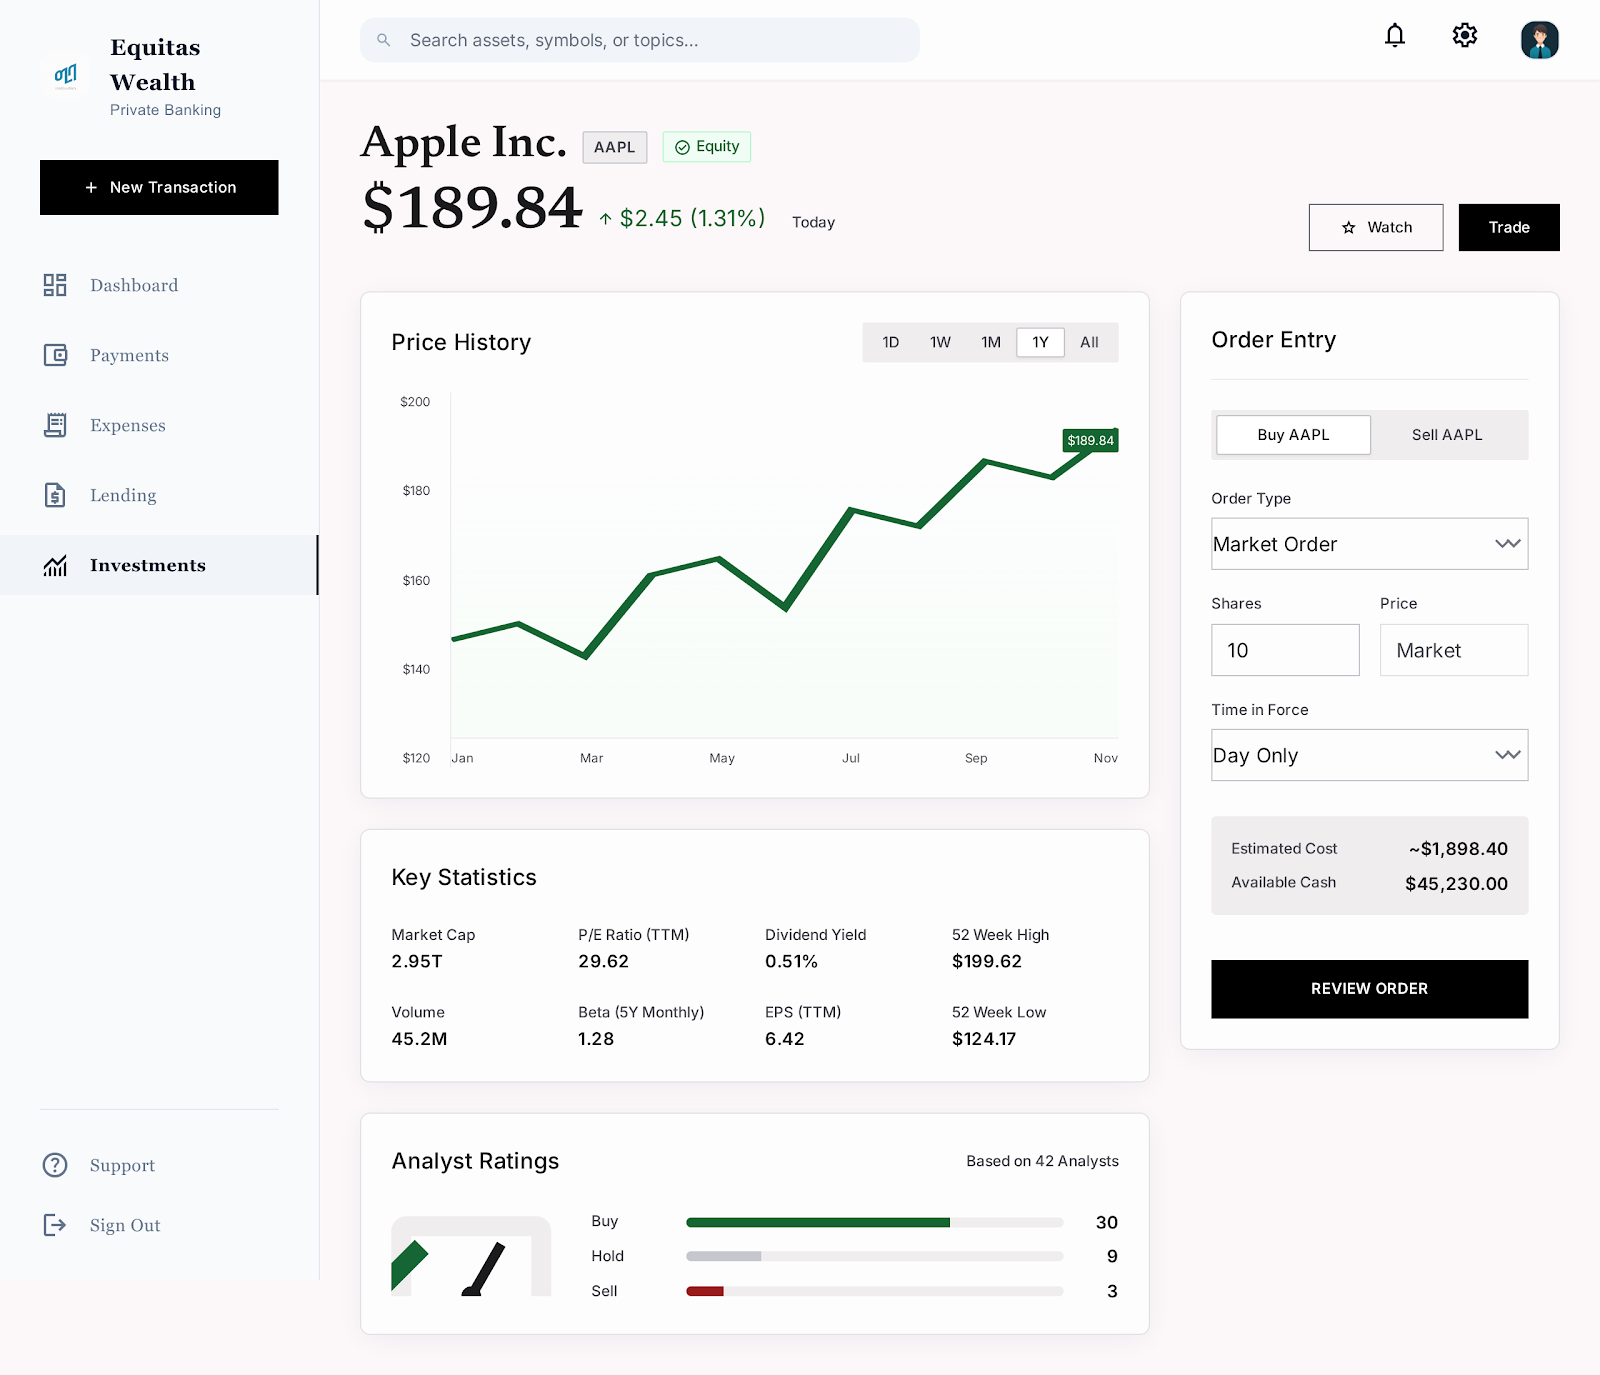Click the Expenses receipt icon

coord(55,426)
